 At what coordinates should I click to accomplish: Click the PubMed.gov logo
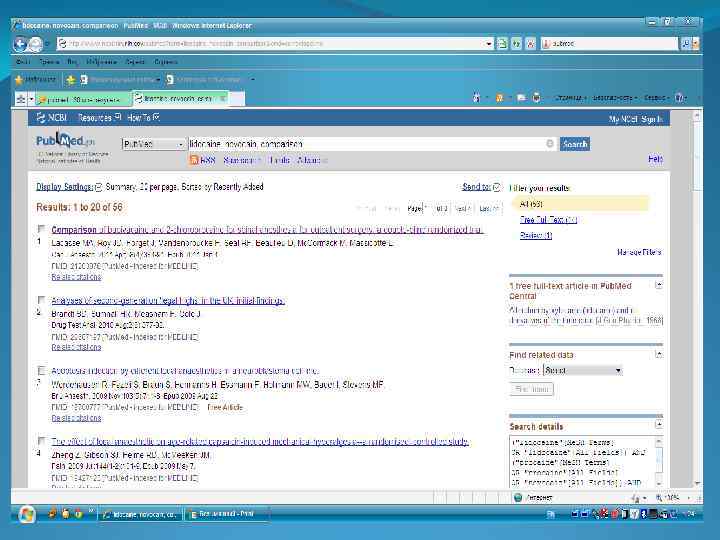point(65,140)
